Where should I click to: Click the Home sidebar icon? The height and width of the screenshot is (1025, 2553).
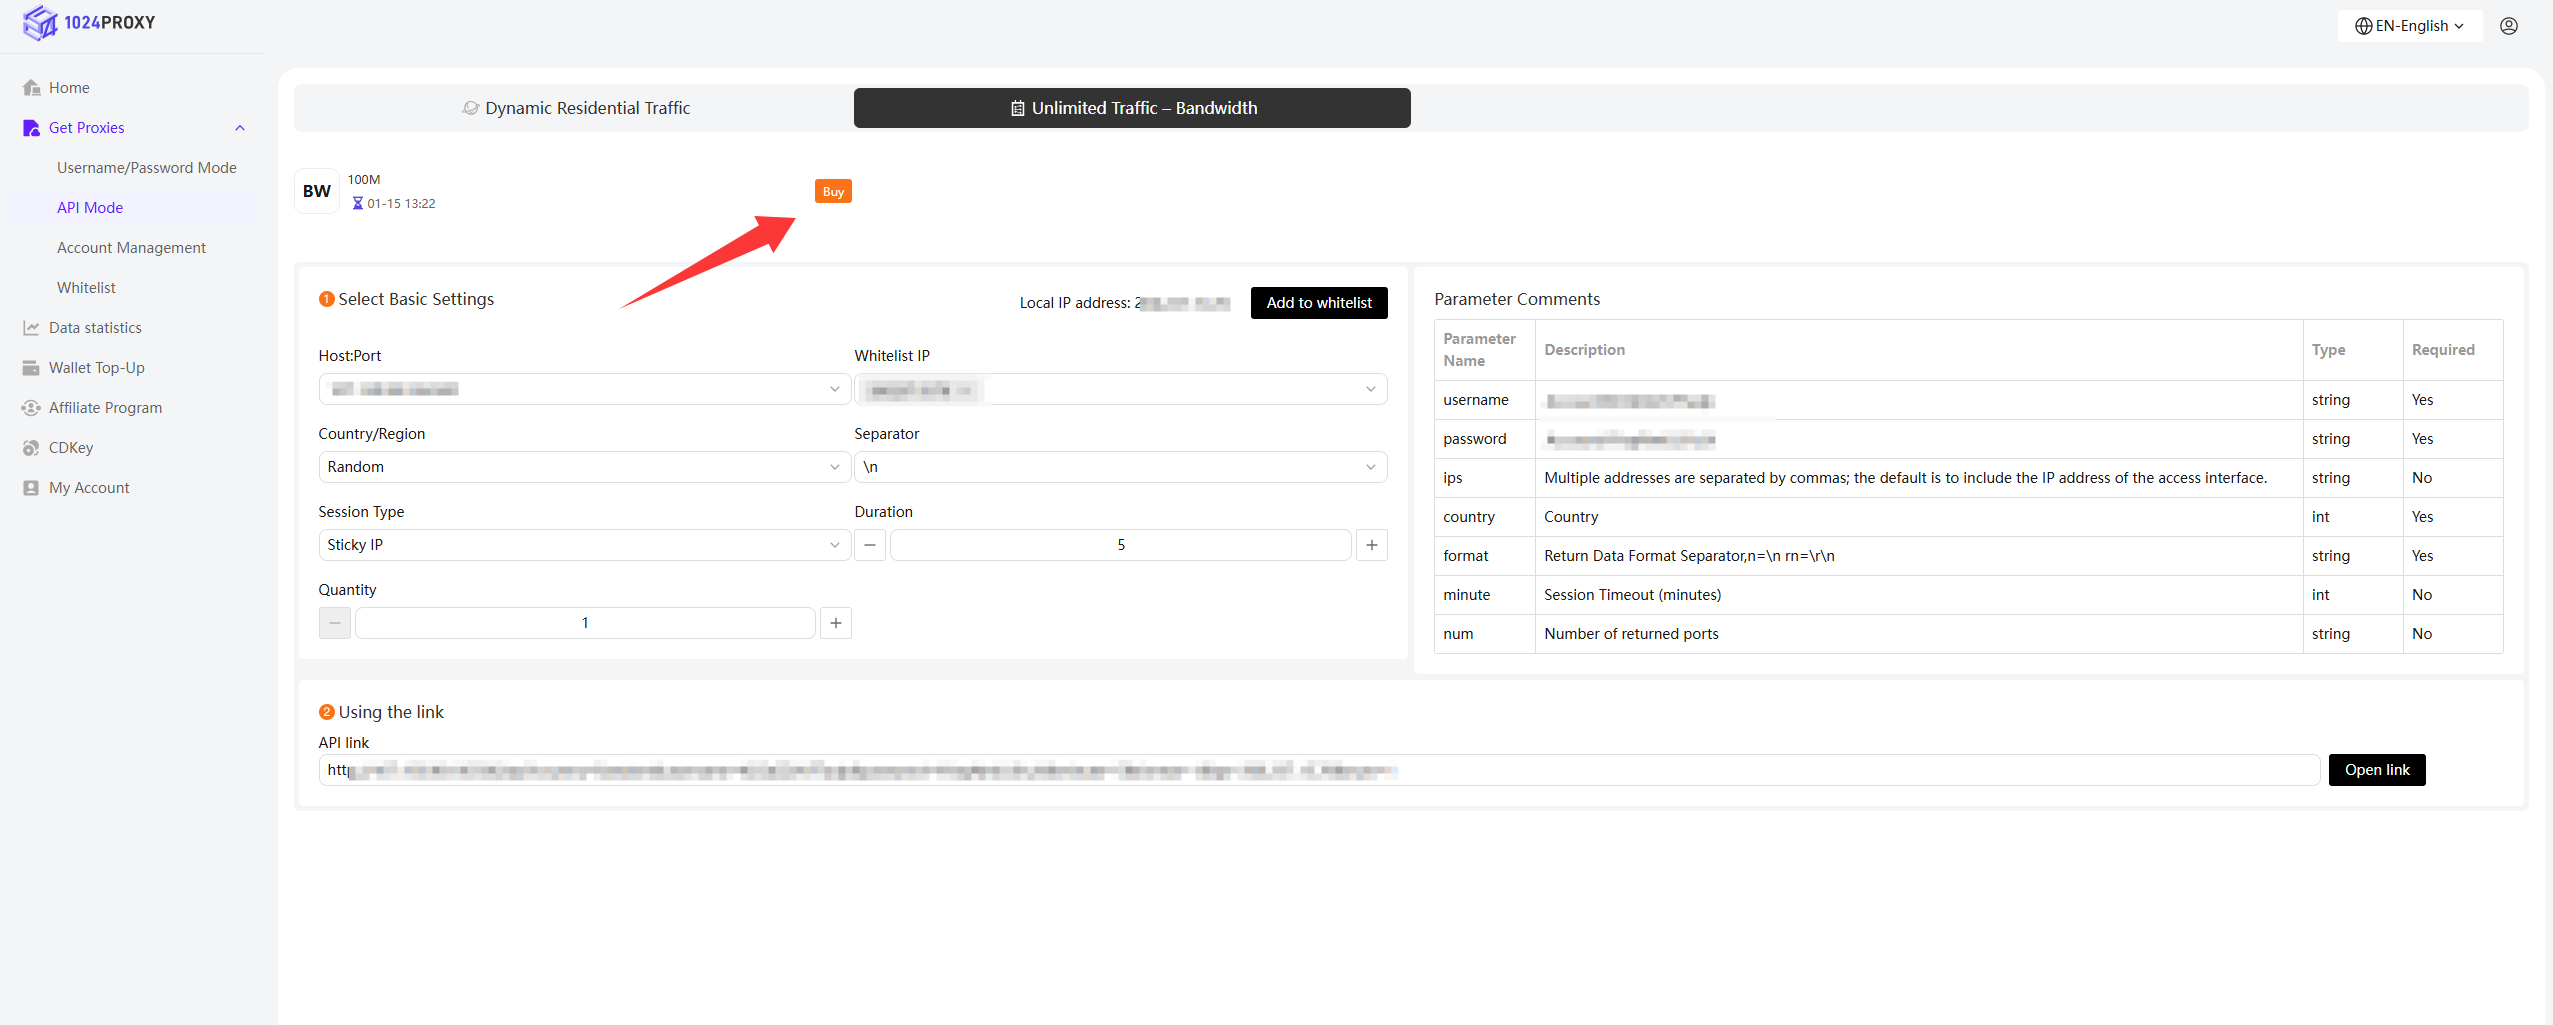(x=31, y=88)
